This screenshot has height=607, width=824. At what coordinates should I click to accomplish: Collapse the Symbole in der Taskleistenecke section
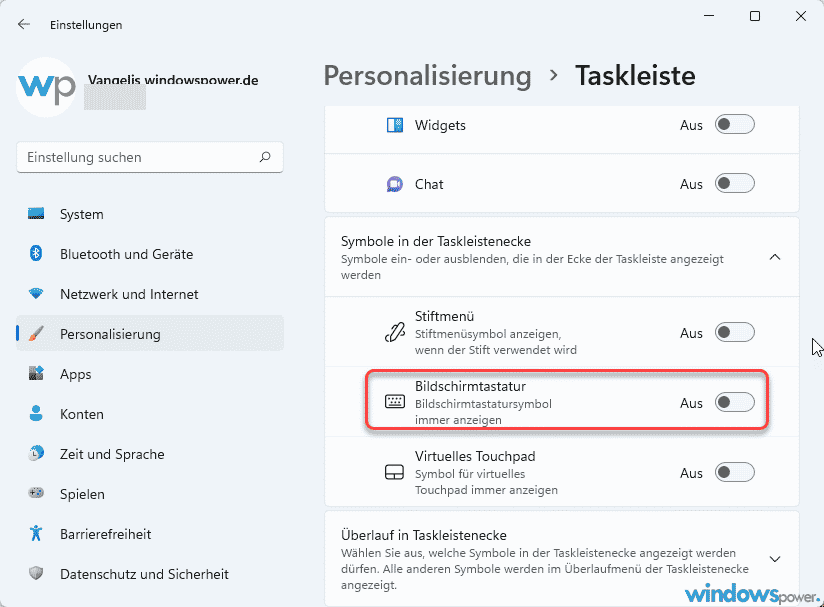775,257
